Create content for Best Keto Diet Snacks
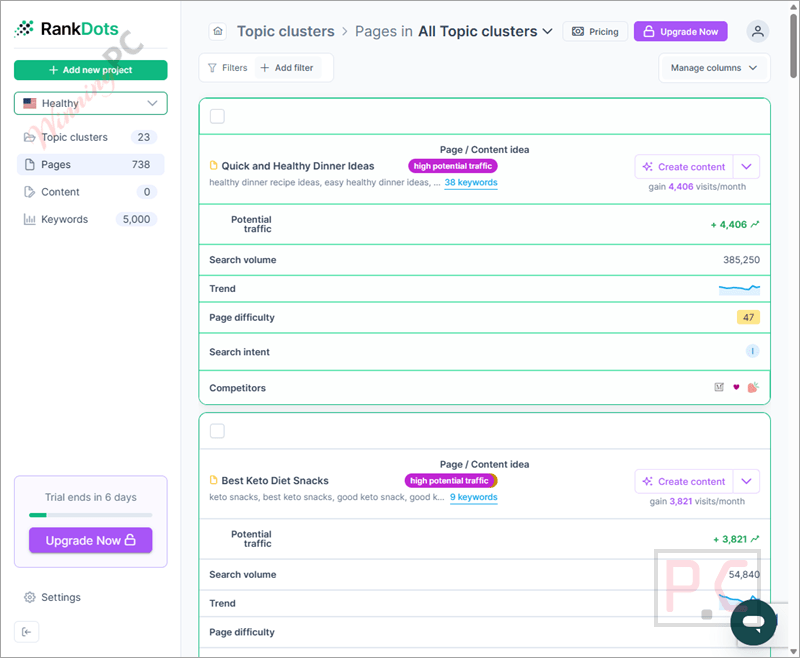 point(684,482)
